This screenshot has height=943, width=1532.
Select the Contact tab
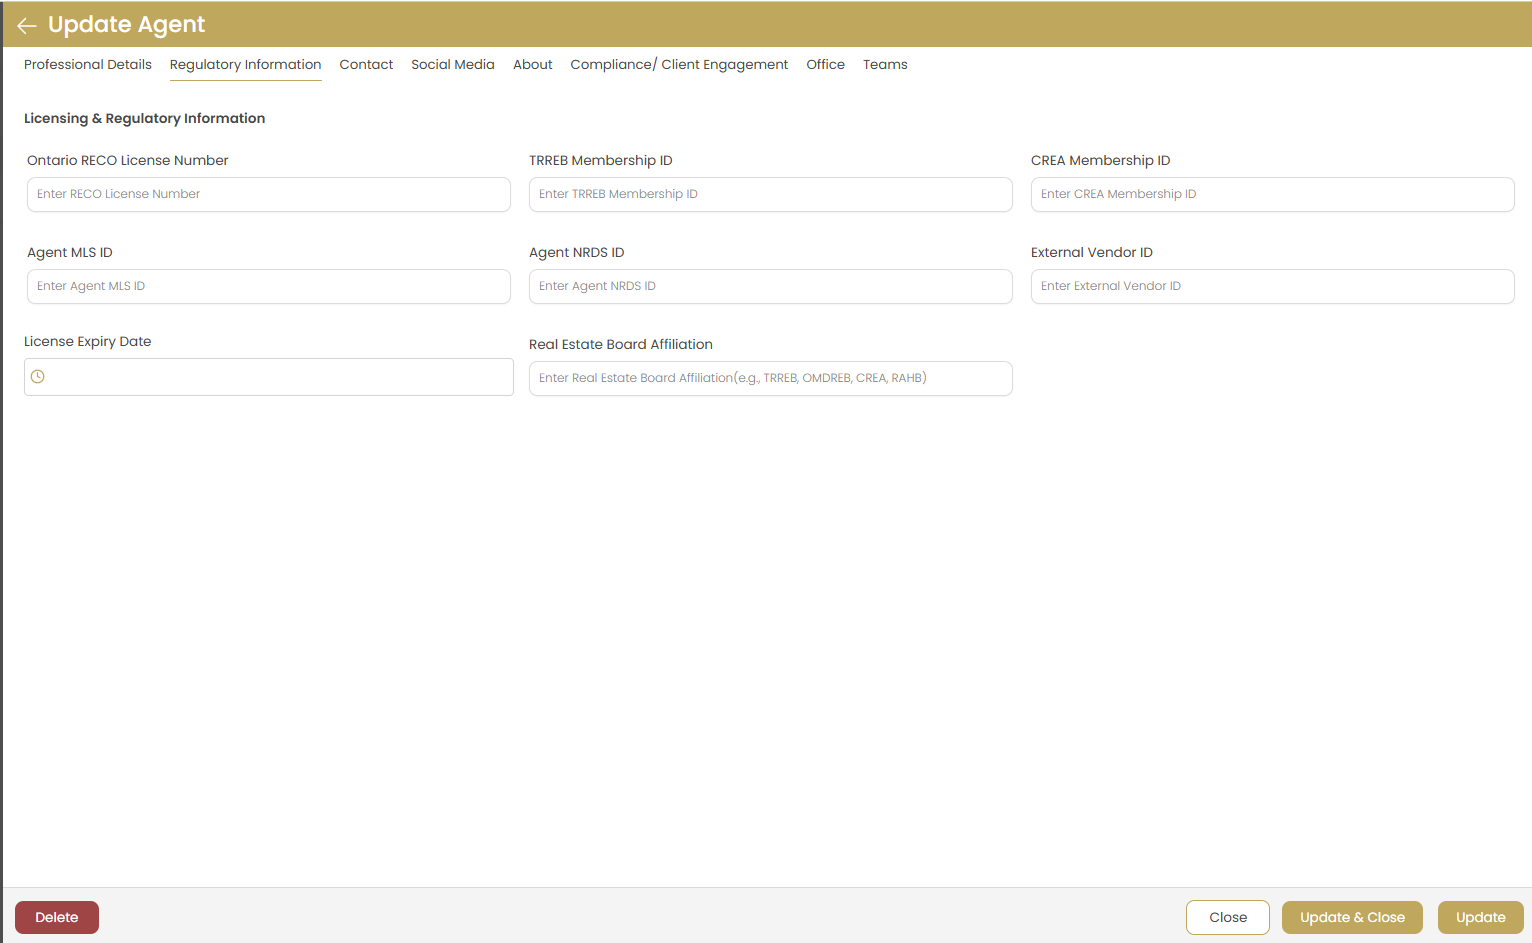[x=366, y=64]
